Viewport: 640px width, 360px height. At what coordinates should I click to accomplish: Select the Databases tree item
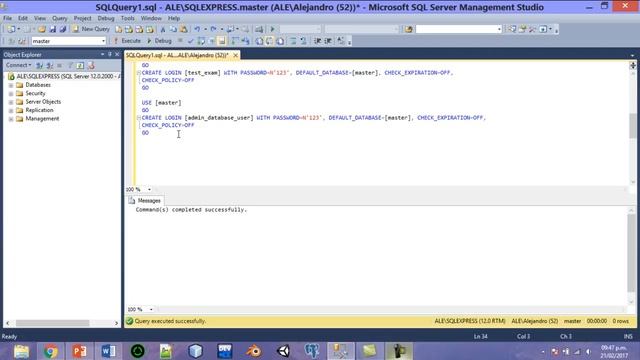coord(38,85)
